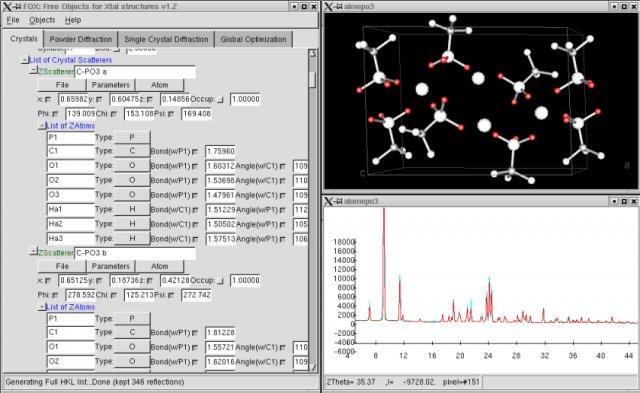Open the Help menu
Image resolution: width=640 pixels, height=393 pixels.
click(73, 20)
